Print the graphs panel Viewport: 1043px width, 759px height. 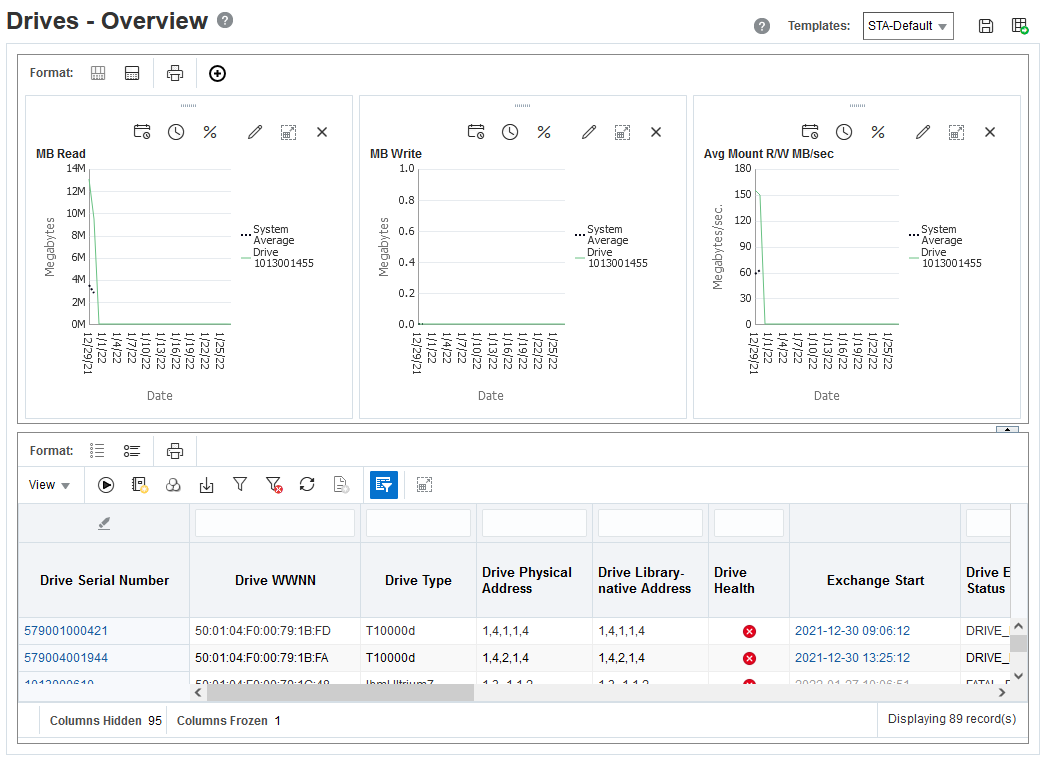click(175, 73)
